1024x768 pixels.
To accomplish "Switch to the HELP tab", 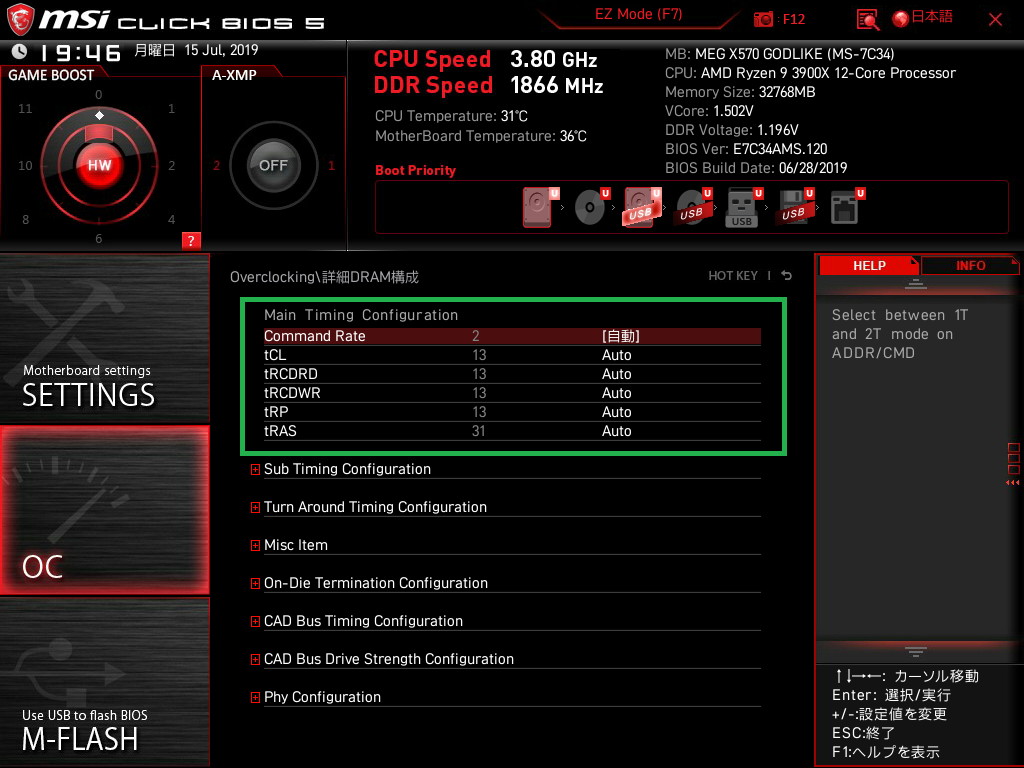I will pyautogui.click(x=869, y=265).
